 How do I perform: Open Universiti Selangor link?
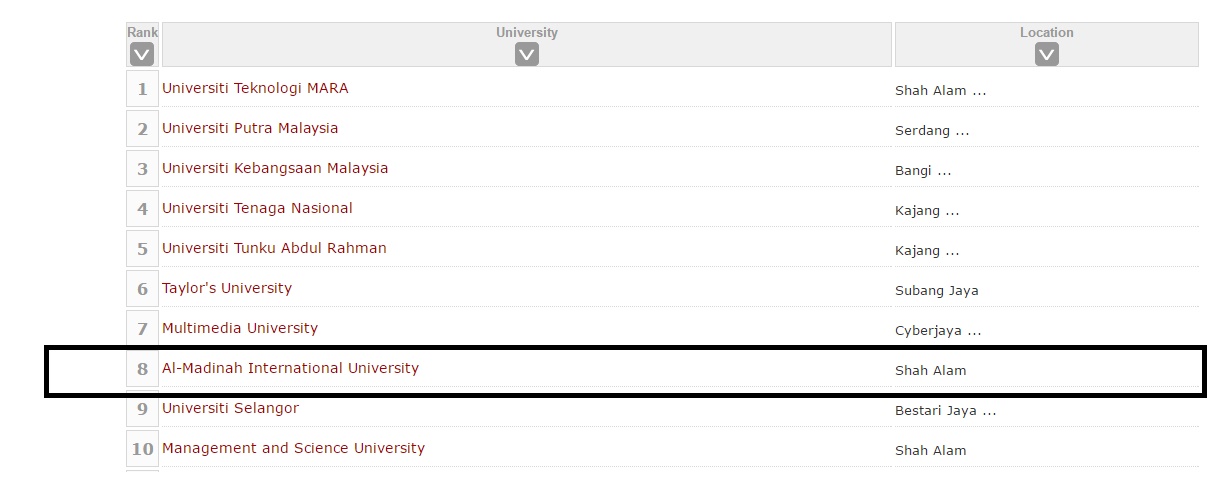[x=230, y=408]
